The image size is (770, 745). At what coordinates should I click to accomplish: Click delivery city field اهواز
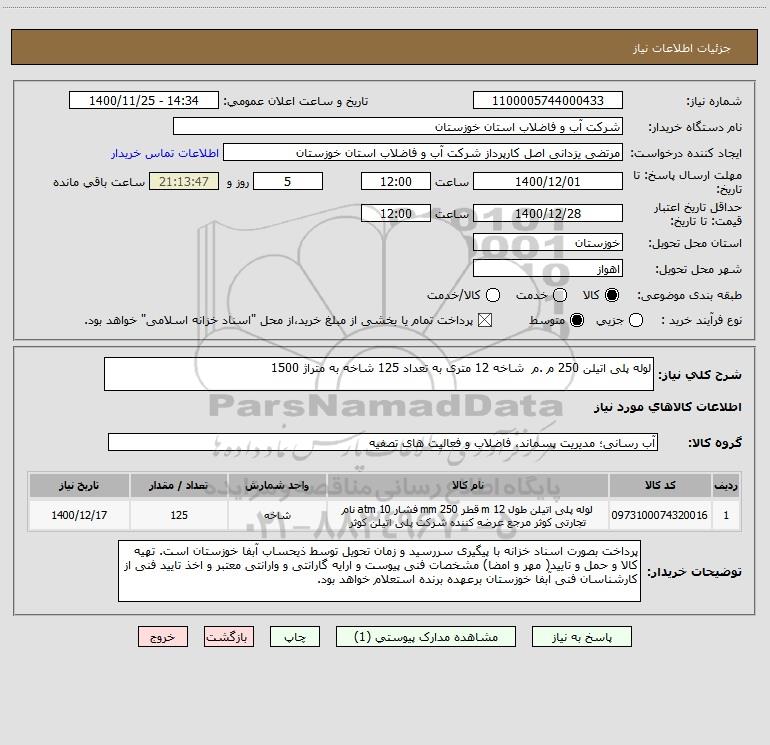tap(548, 269)
